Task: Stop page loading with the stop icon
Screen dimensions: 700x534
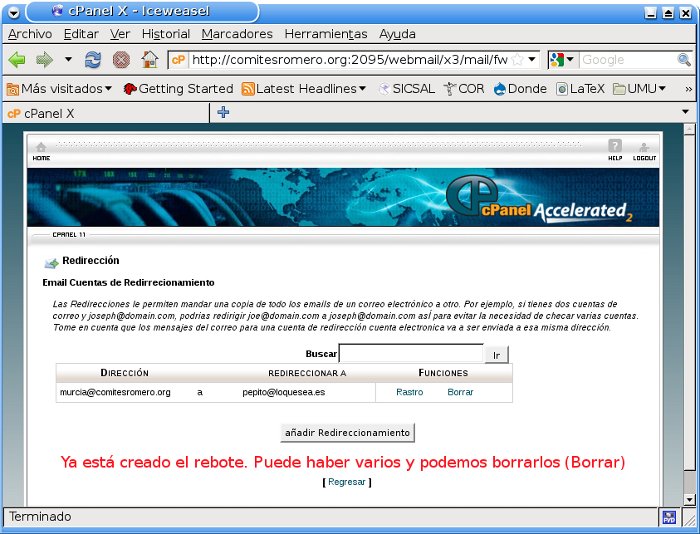Action: click(x=121, y=60)
